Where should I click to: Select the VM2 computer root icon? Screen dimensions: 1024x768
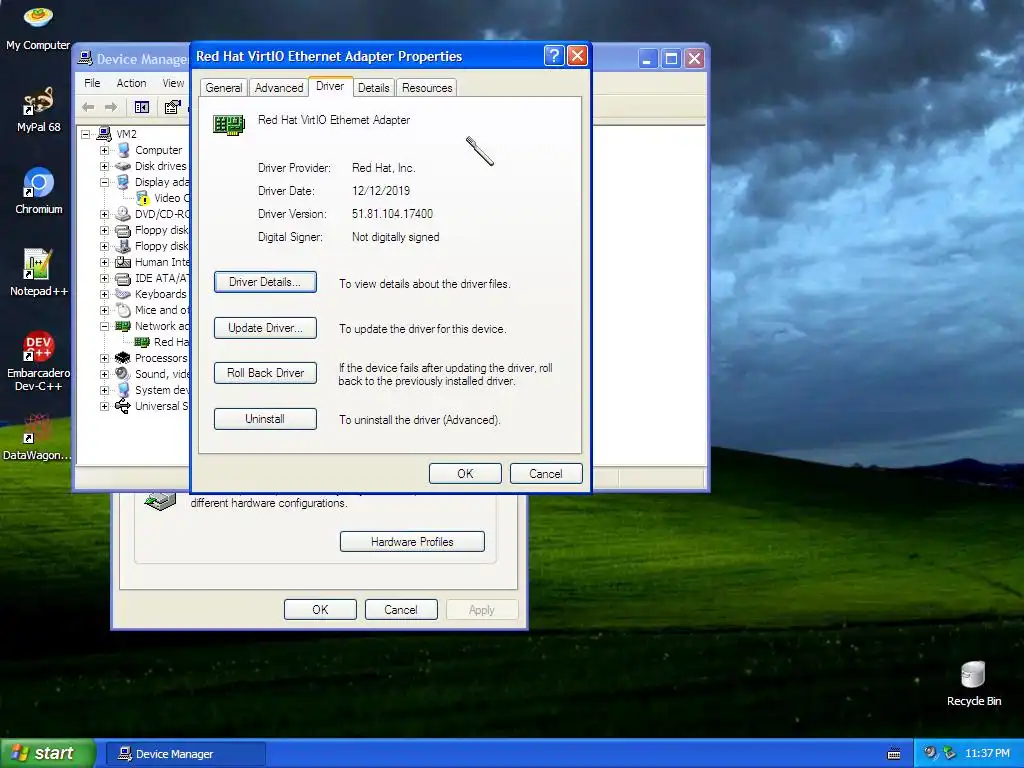[x=104, y=134]
